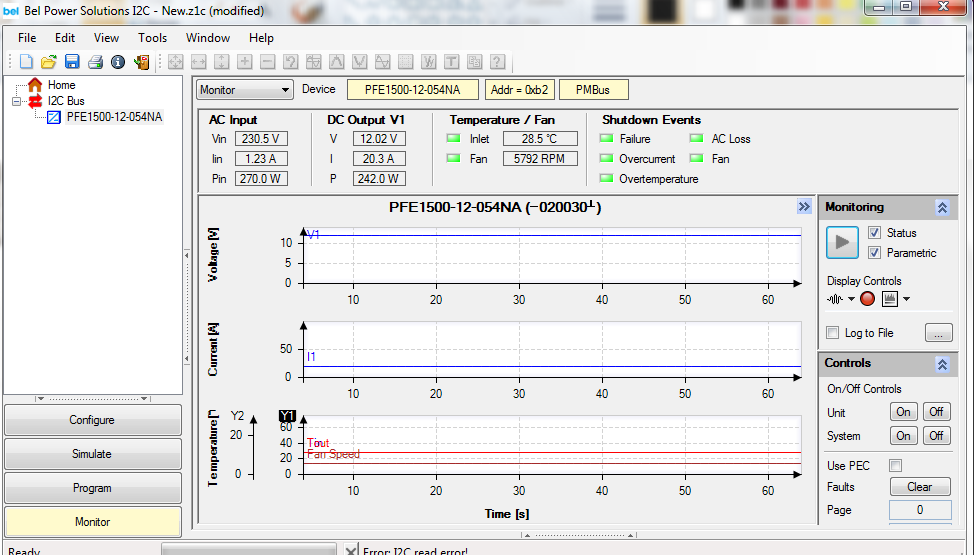The image size is (976, 555).
Task: Click the Page number input field
Action: [x=919, y=510]
